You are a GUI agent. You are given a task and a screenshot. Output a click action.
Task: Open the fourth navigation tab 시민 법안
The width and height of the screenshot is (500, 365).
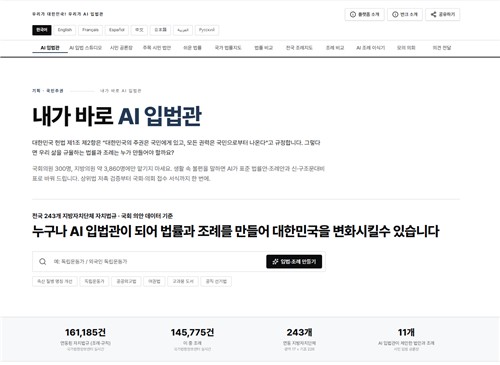(x=157, y=48)
